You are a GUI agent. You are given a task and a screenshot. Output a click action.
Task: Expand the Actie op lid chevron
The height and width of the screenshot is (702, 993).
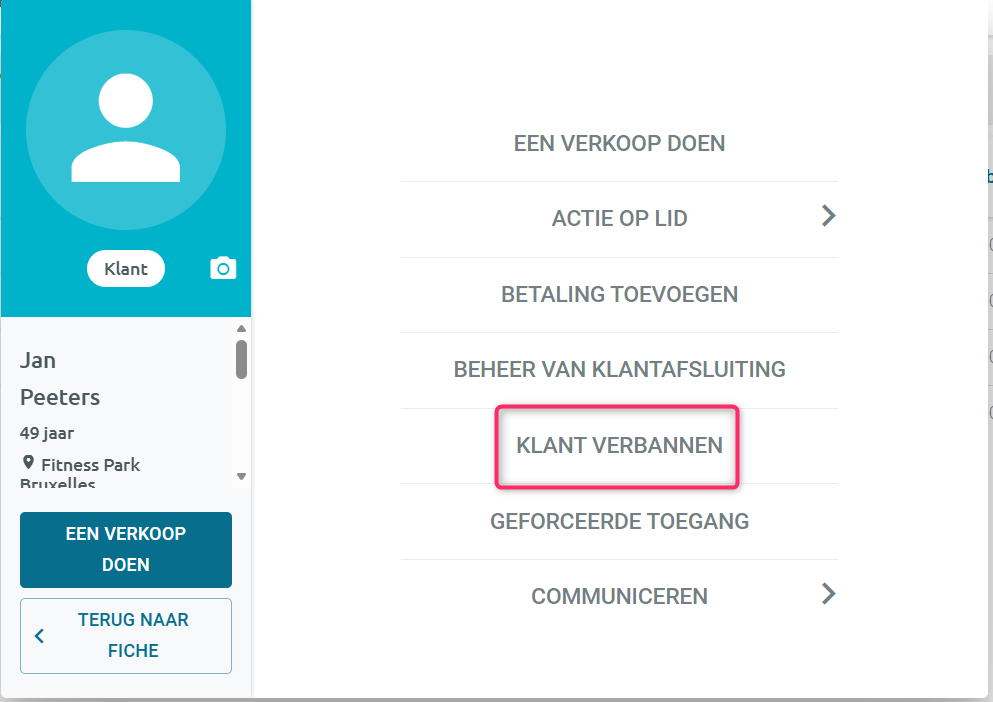pyautogui.click(x=828, y=216)
